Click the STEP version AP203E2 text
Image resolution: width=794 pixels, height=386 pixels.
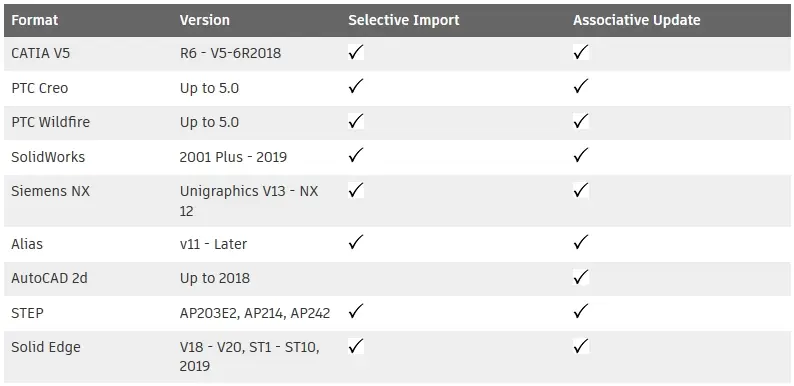[x=209, y=313]
